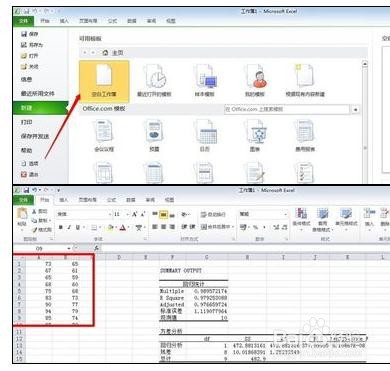Viewport: 390px width, 371px height.
Task: Open the Charts (图表) Office.com template folder
Action: point(255,136)
